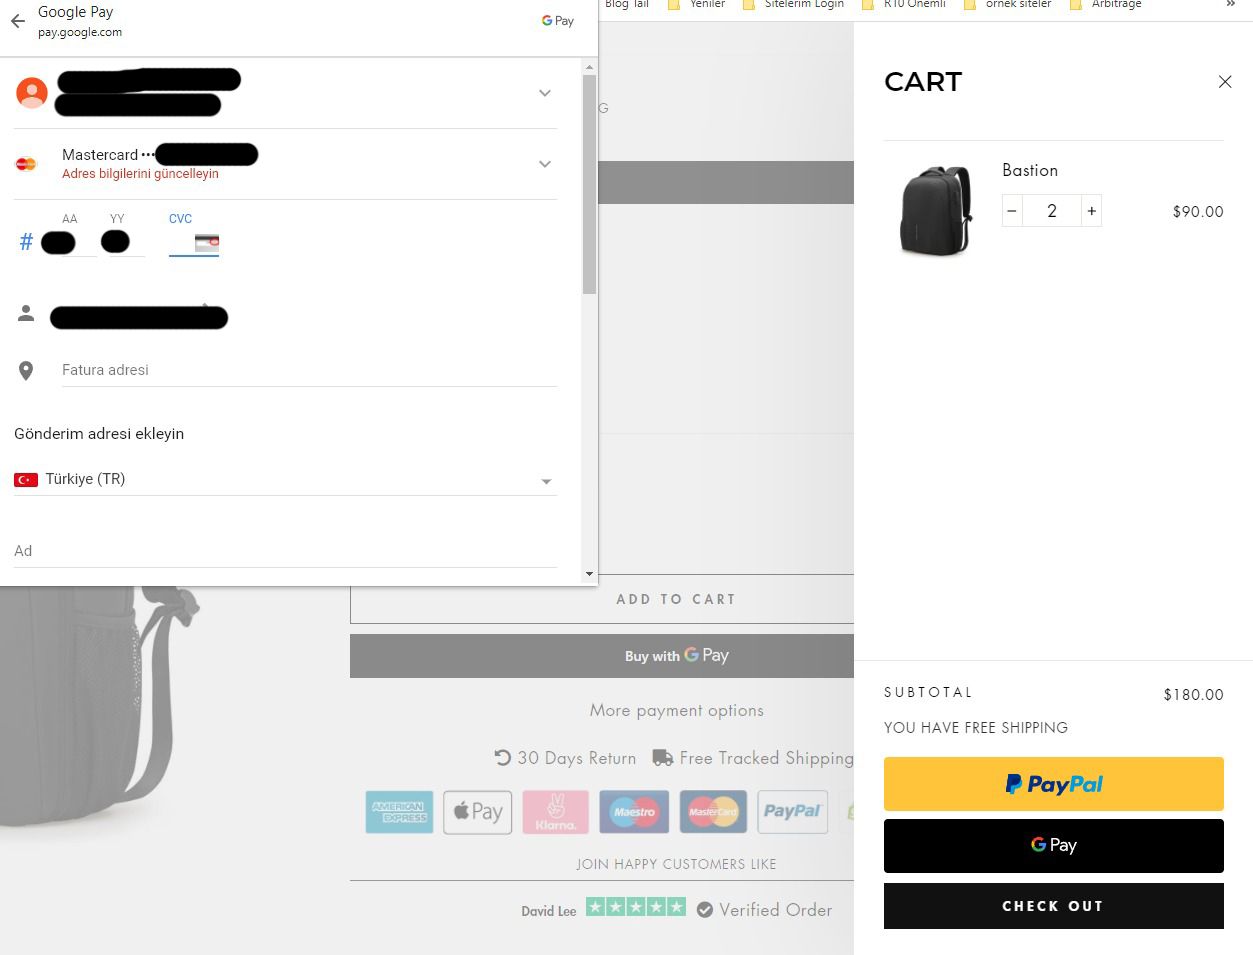Expand the account selector chevron
The width and height of the screenshot is (1253, 955).
pos(545,93)
